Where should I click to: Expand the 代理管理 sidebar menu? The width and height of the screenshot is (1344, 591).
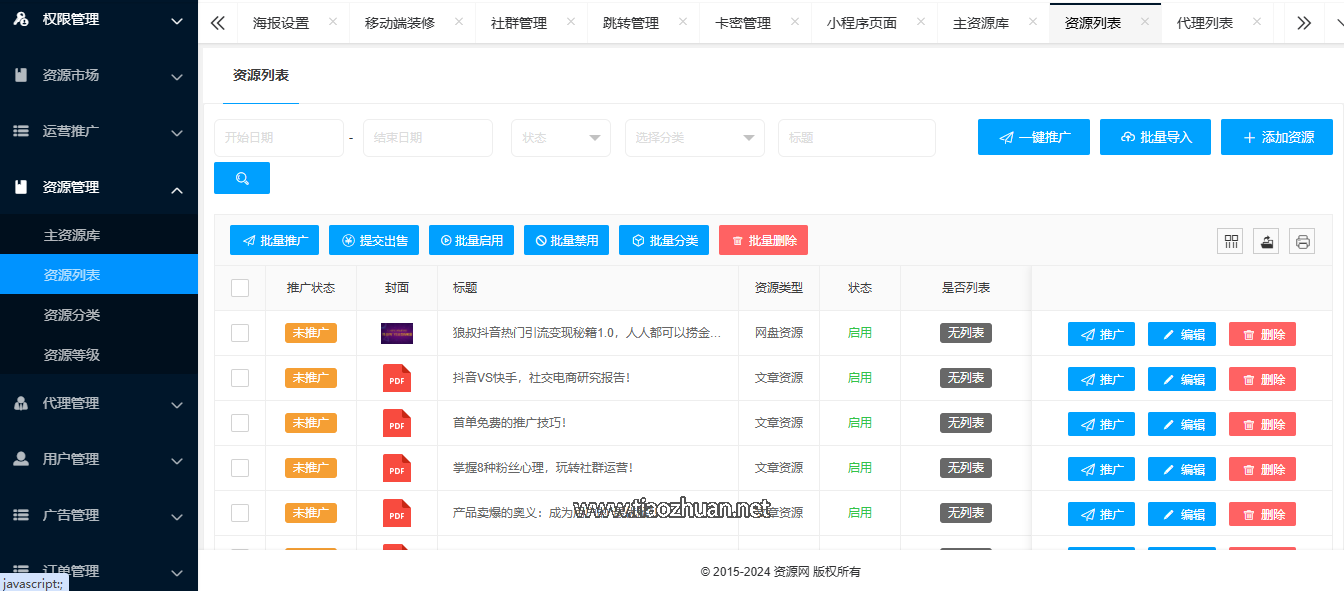[x=99, y=403]
